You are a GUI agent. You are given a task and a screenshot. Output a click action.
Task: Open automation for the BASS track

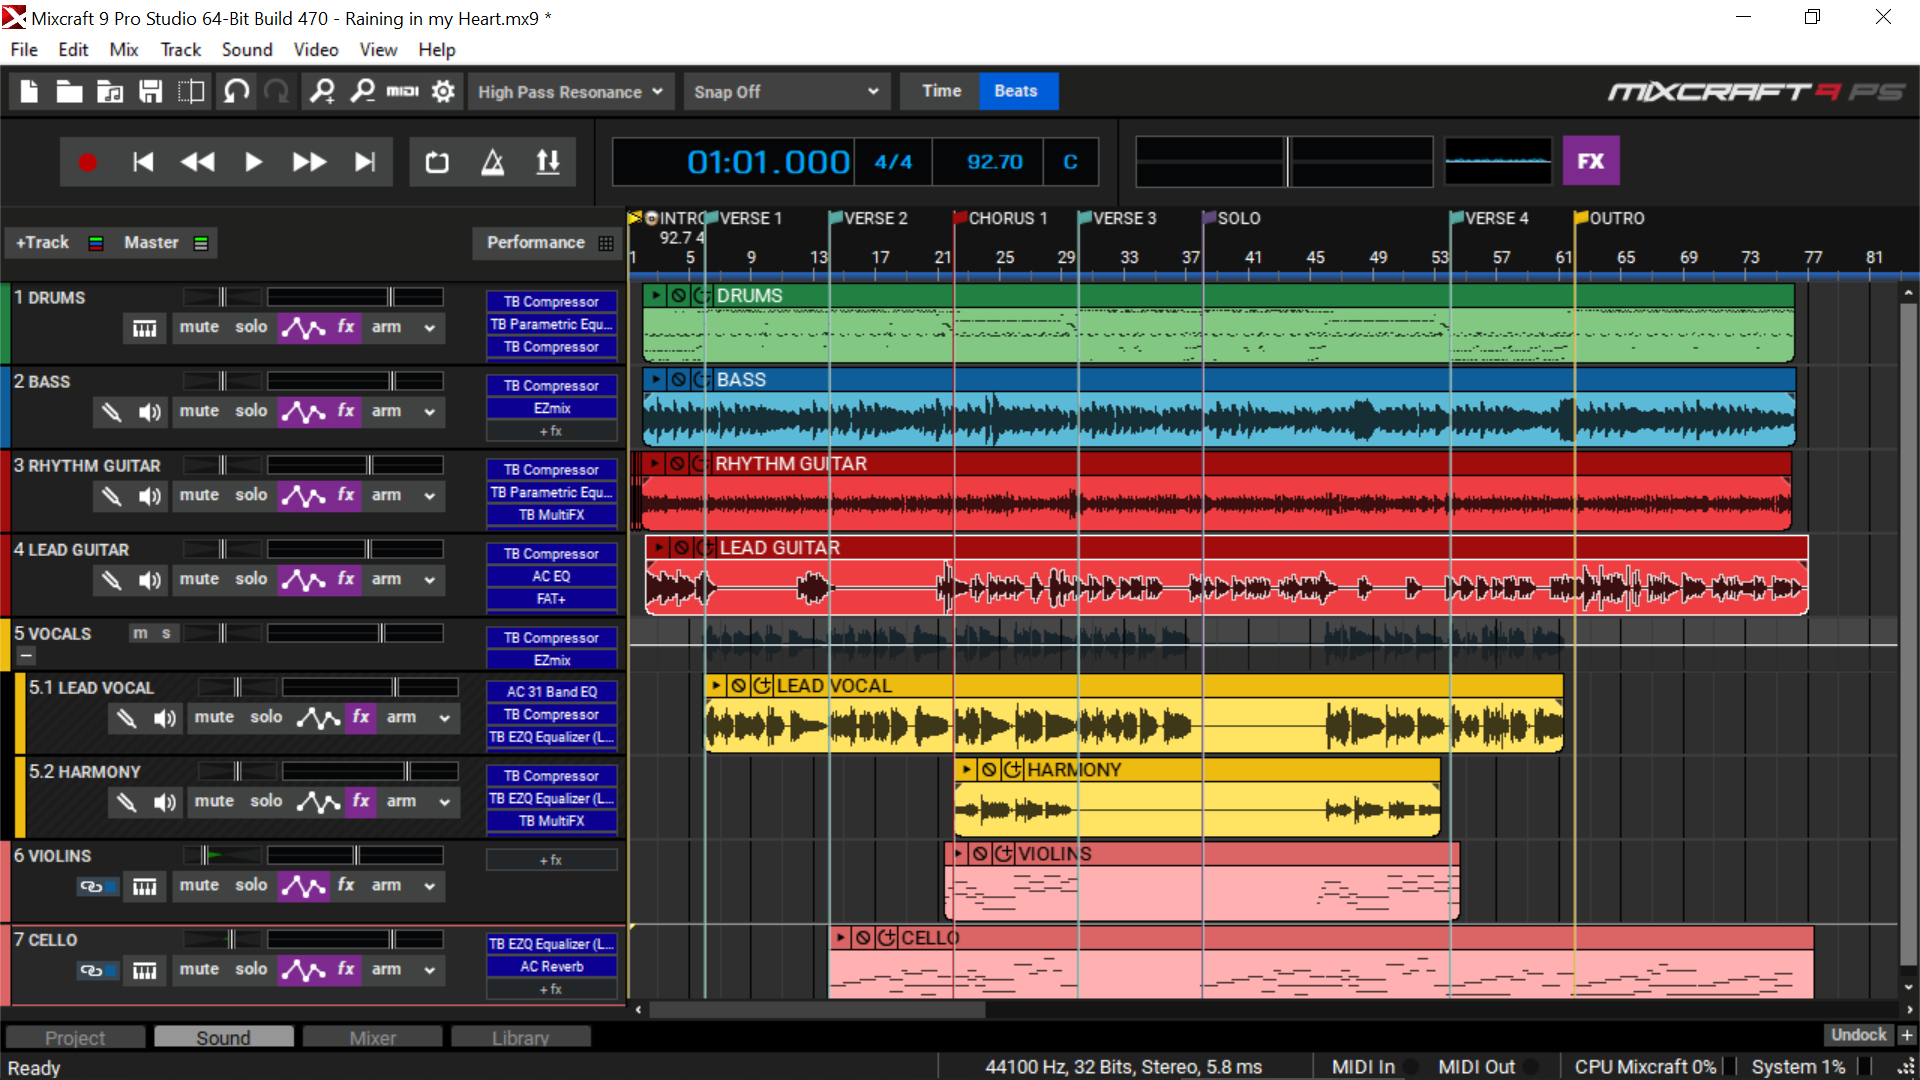(304, 411)
